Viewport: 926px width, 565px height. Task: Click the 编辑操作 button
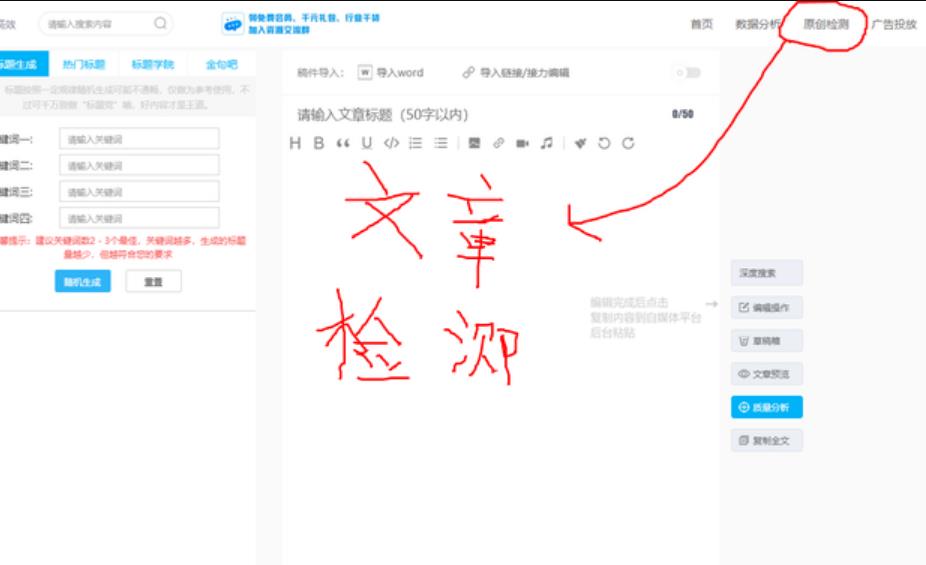[767, 307]
